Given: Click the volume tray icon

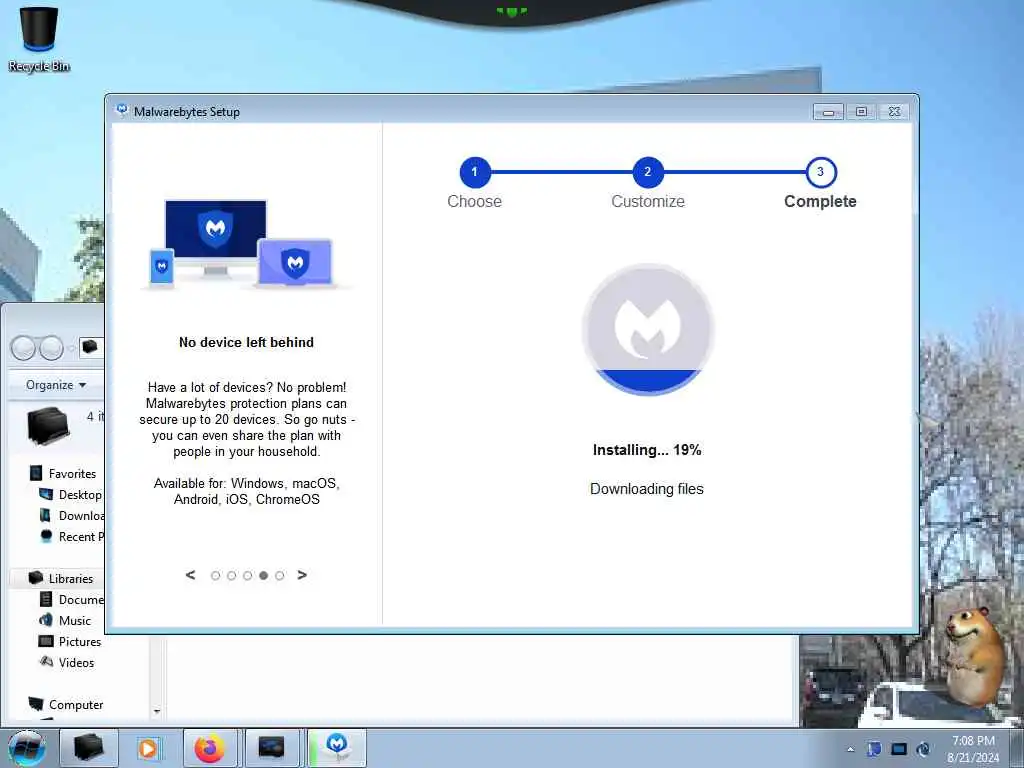Looking at the screenshot, I should [x=923, y=749].
